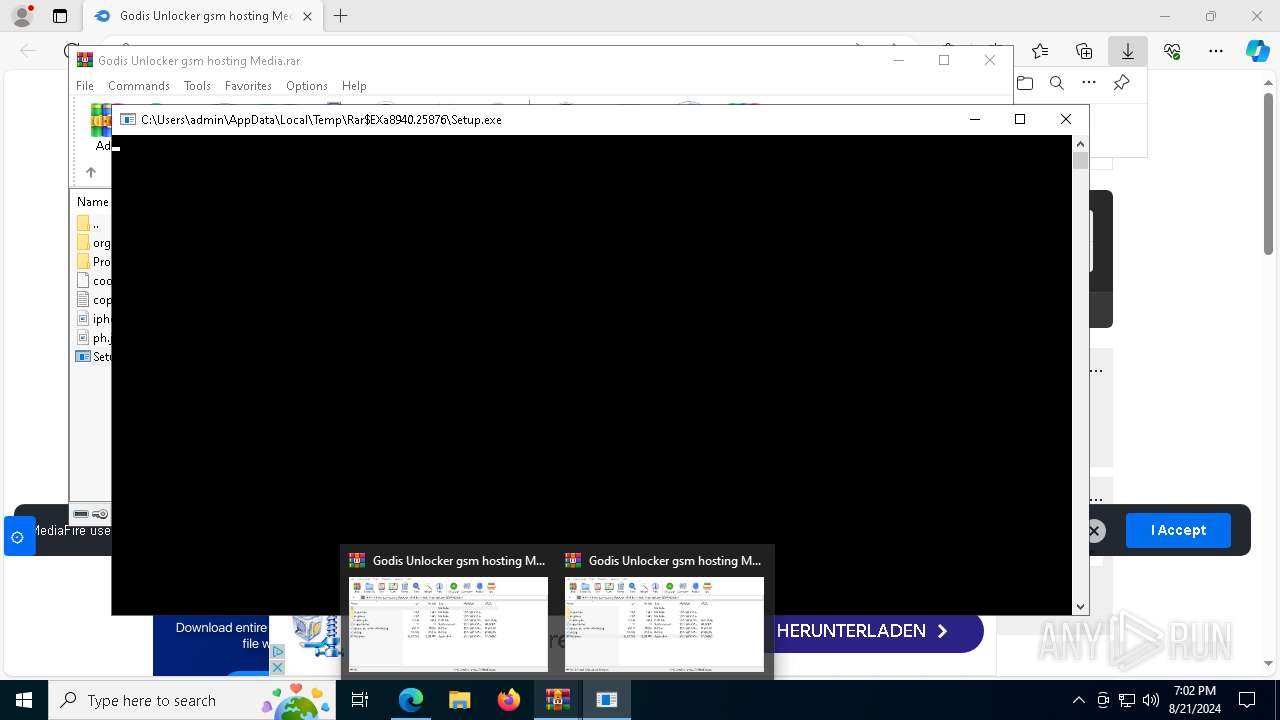This screenshot has height=720, width=1280.
Task: Open Firefox from the taskbar
Action: (509, 700)
